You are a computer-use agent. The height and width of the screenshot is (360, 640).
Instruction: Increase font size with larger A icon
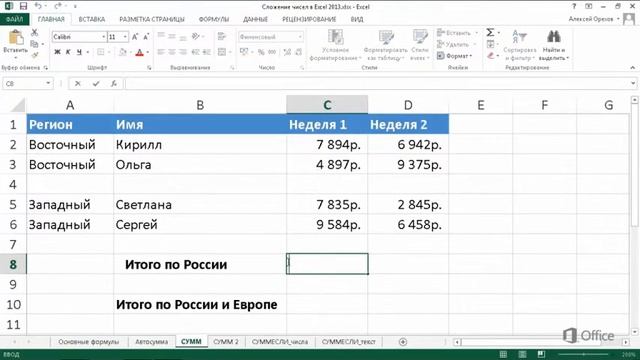click(135, 37)
